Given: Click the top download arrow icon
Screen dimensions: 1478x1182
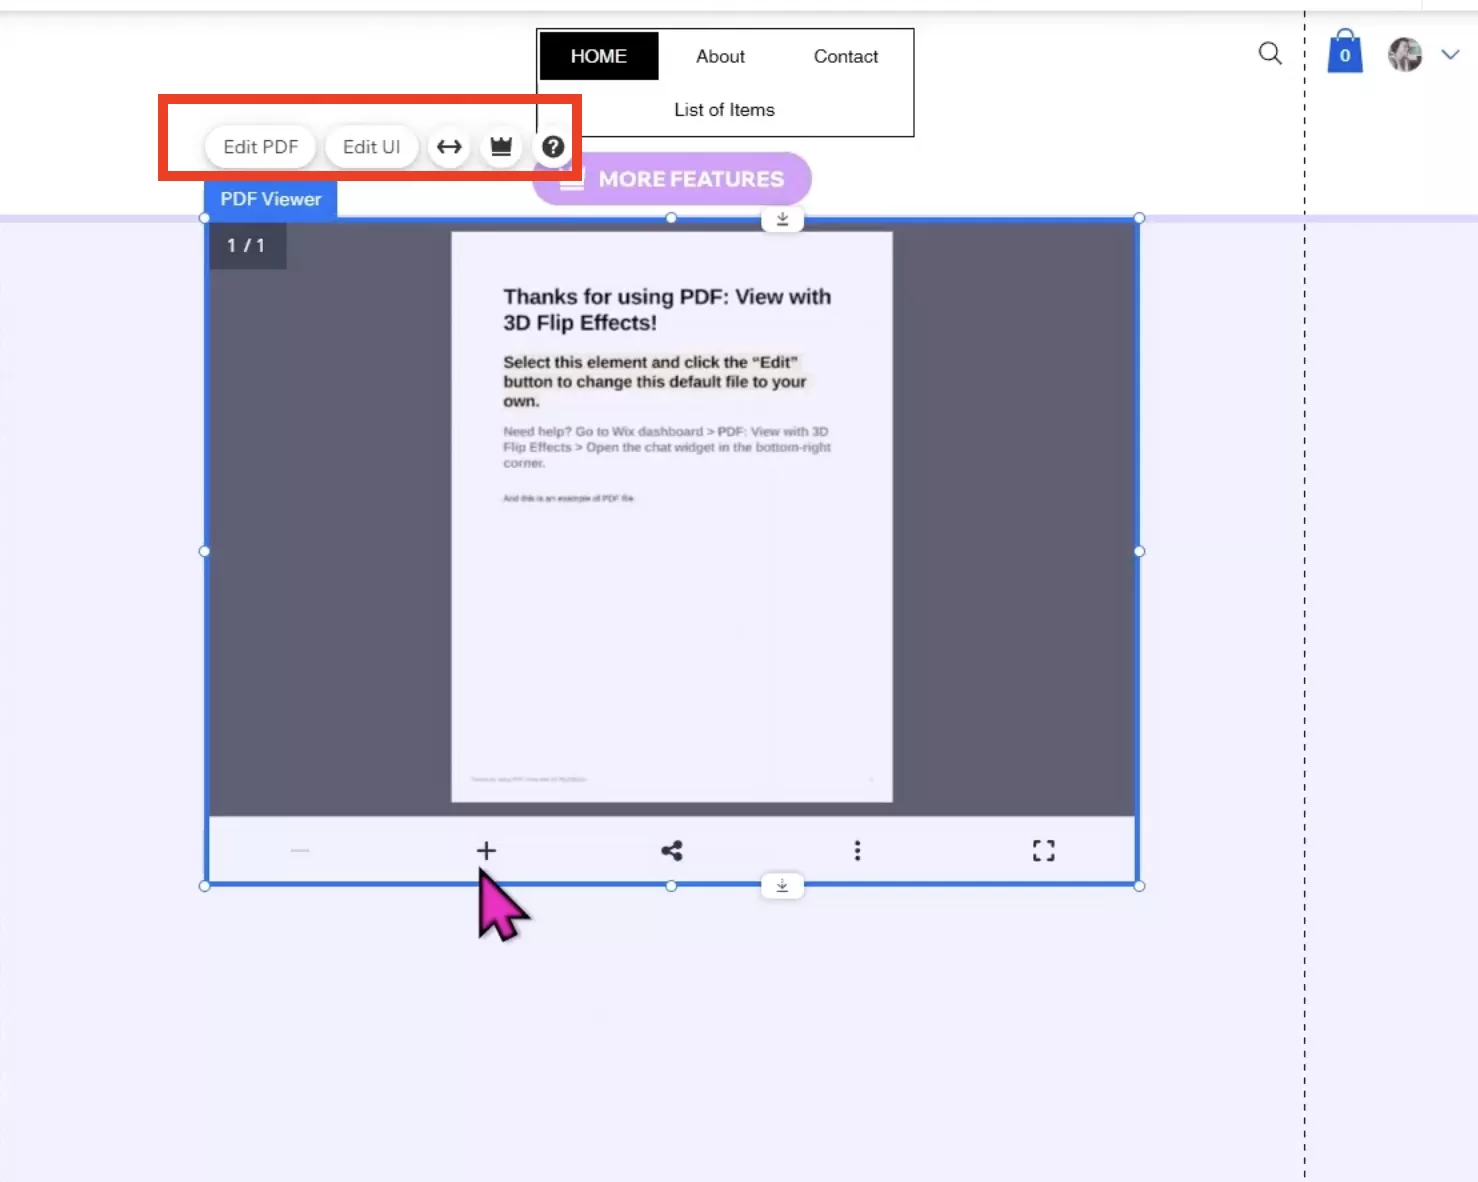Looking at the screenshot, I should 782,219.
